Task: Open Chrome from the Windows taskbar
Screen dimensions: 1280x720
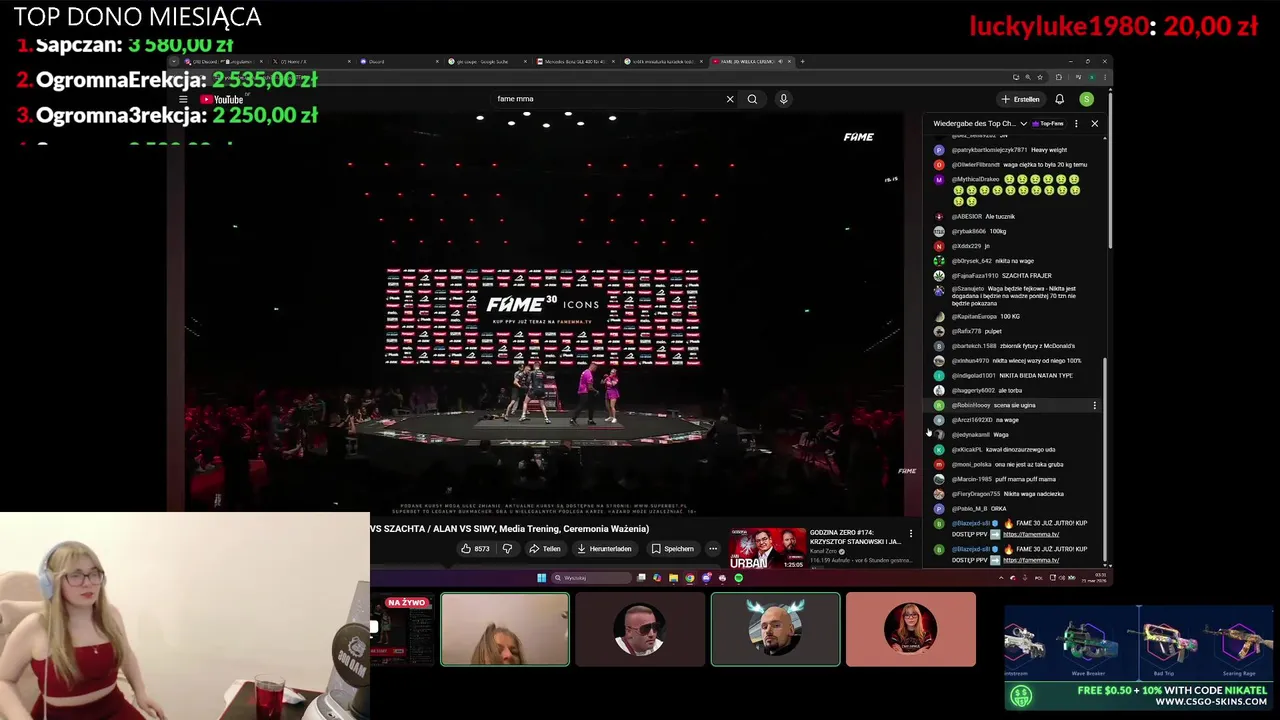Action: tap(690, 578)
